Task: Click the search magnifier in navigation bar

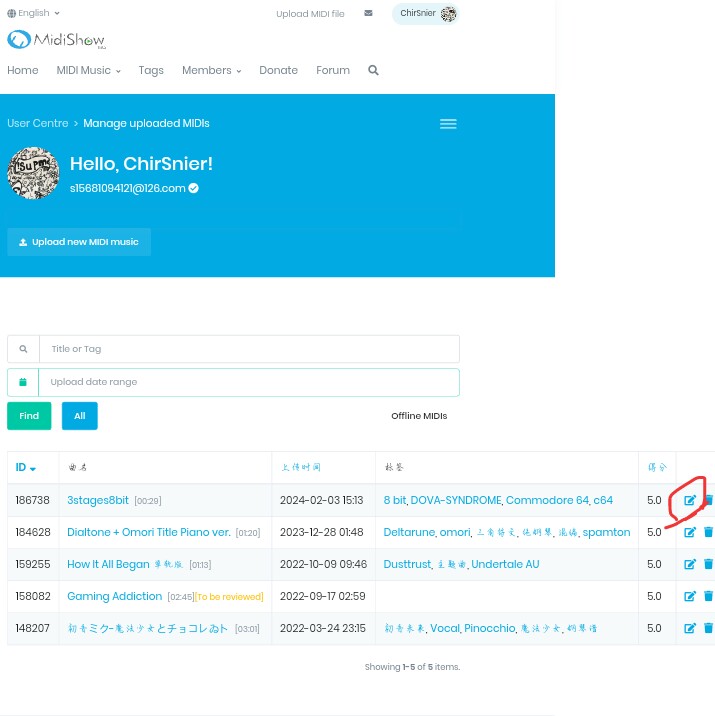Action: click(373, 70)
